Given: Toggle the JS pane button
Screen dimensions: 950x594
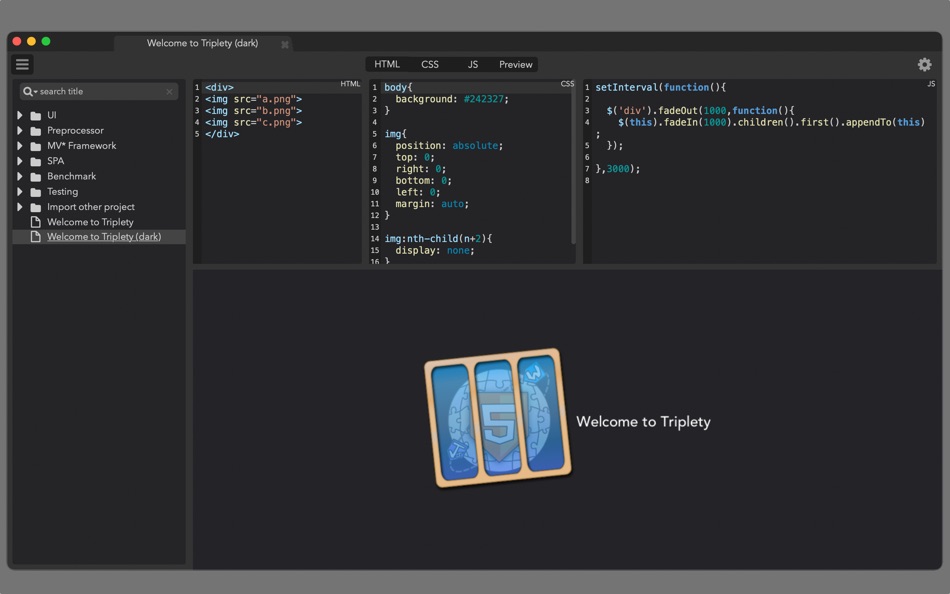Looking at the screenshot, I should click(473, 64).
